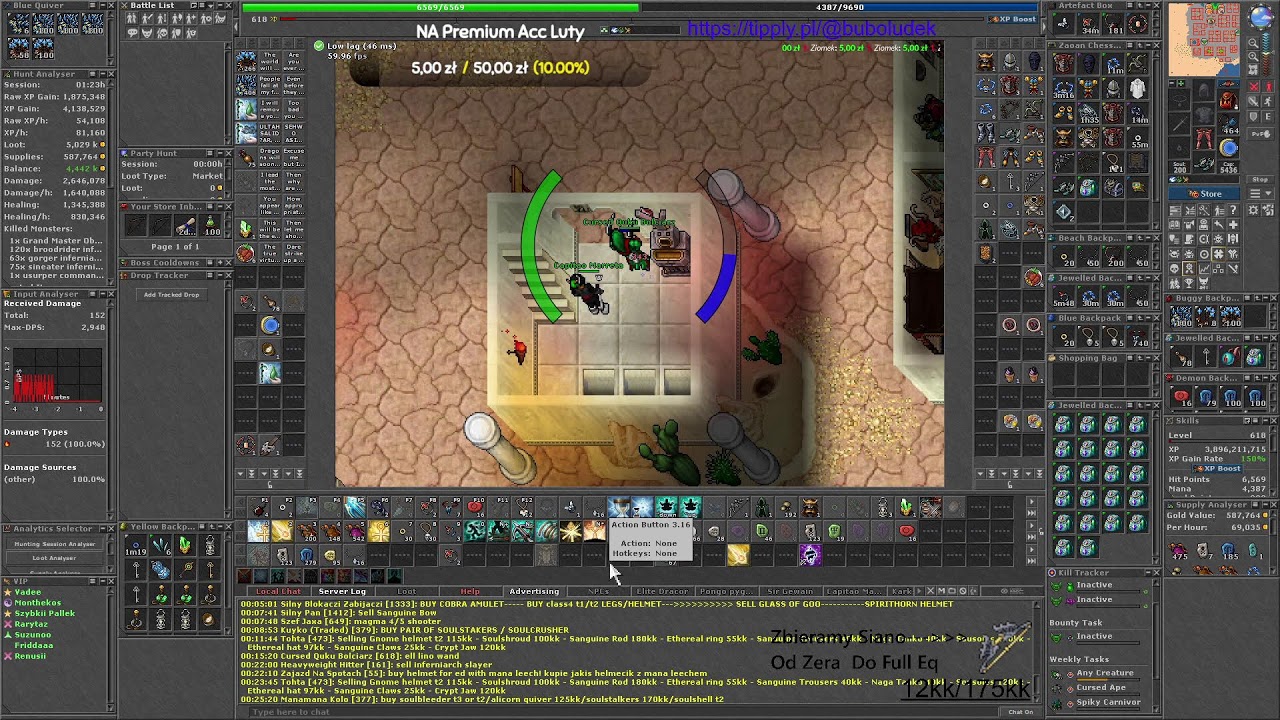This screenshot has height=720, width=1280.
Task: Use the F10 red rune action button
Action: (476, 507)
